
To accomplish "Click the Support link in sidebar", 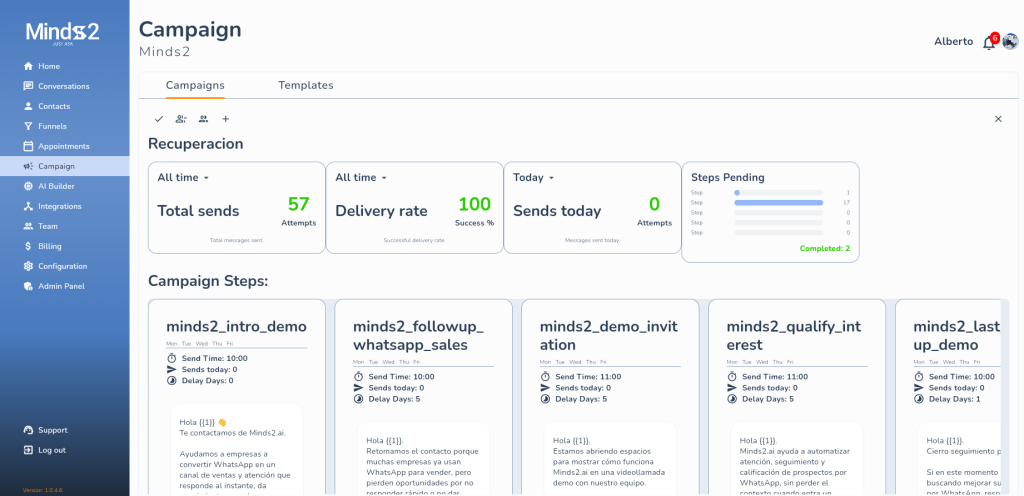I will tap(52, 430).
